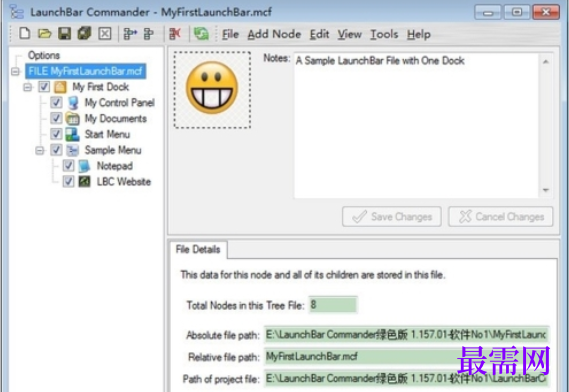Click the New file toolbar icon
Image resolution: width=569 pixels, height=392 pixels.
[24, 33]
